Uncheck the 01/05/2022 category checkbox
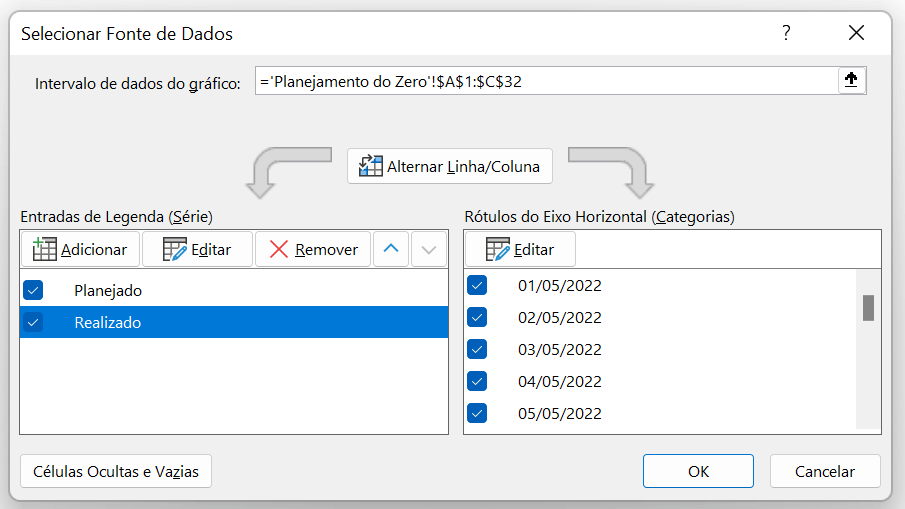 click(x=477, y=285)
